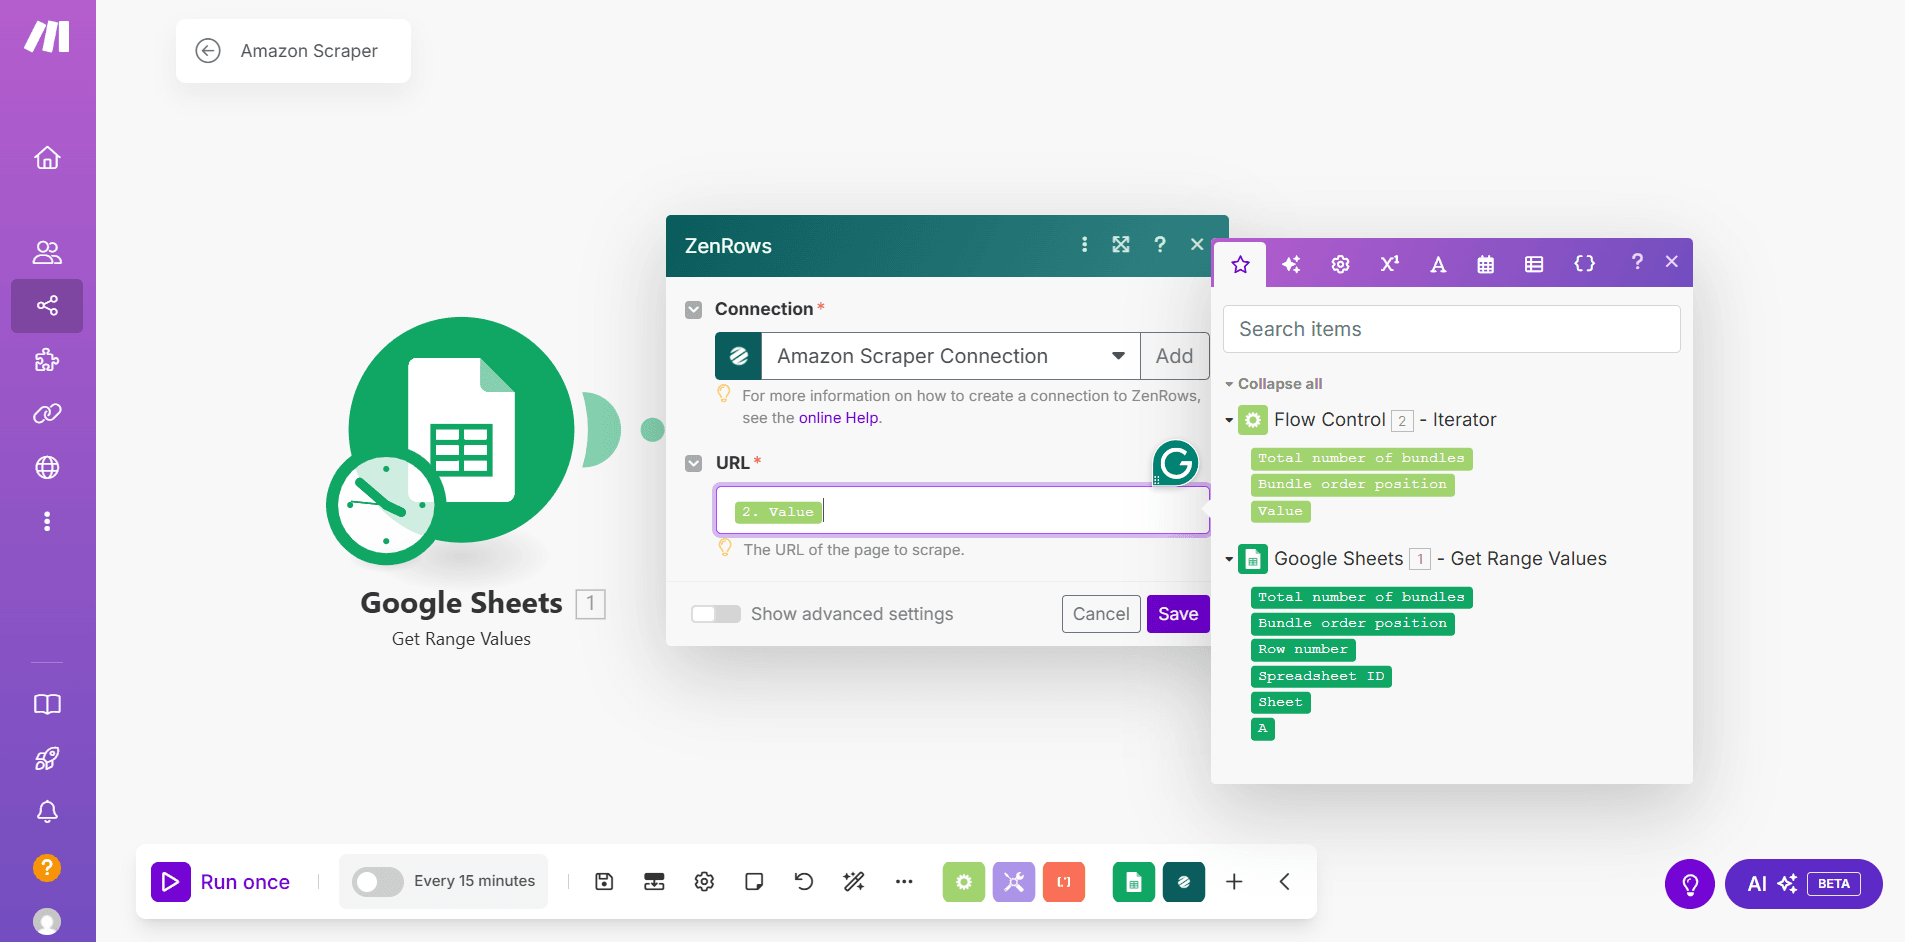Save scenario with disk icon
This screenshot has width=1905, height=942.
pyautogui.click(x=604, y=881)
